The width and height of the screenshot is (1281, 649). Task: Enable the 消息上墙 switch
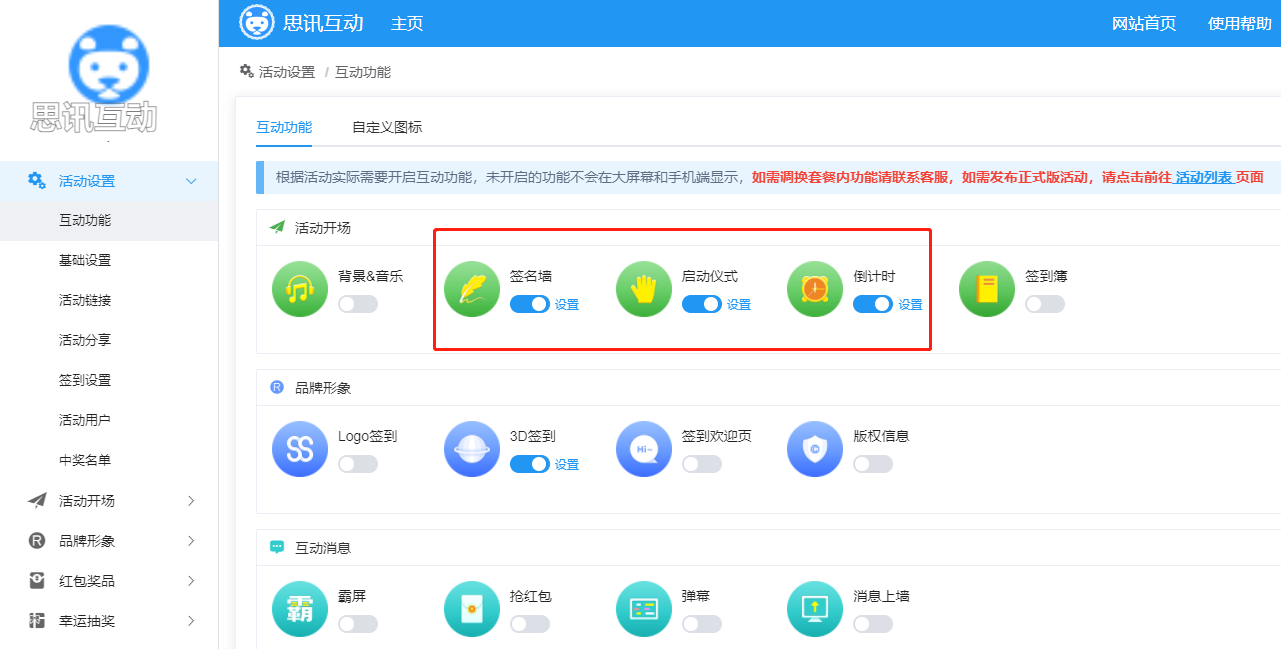click(873, 624)
